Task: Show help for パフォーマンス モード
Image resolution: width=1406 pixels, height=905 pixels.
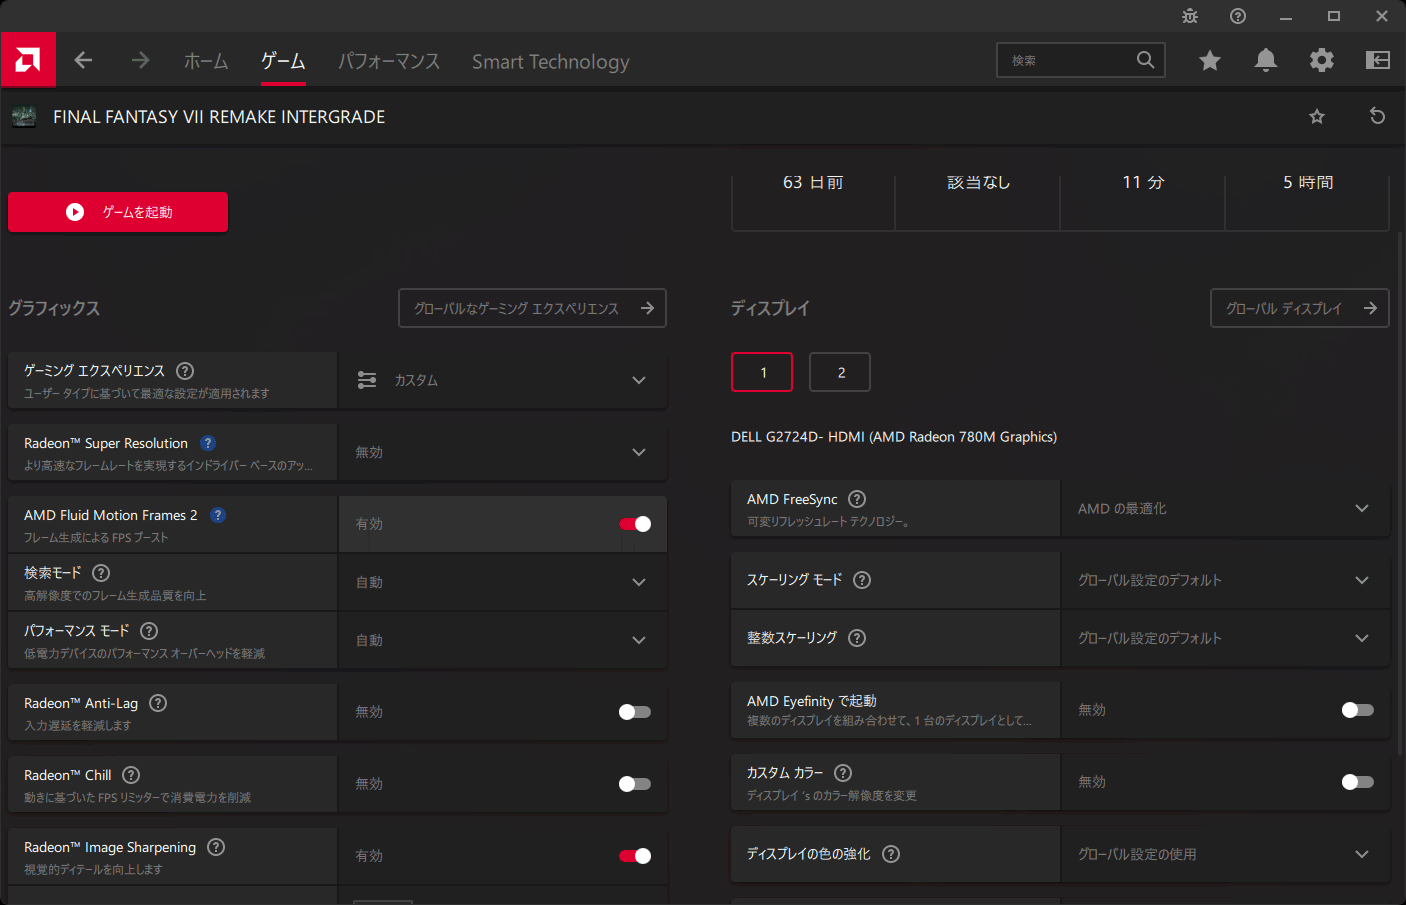Action: [149, 631]
